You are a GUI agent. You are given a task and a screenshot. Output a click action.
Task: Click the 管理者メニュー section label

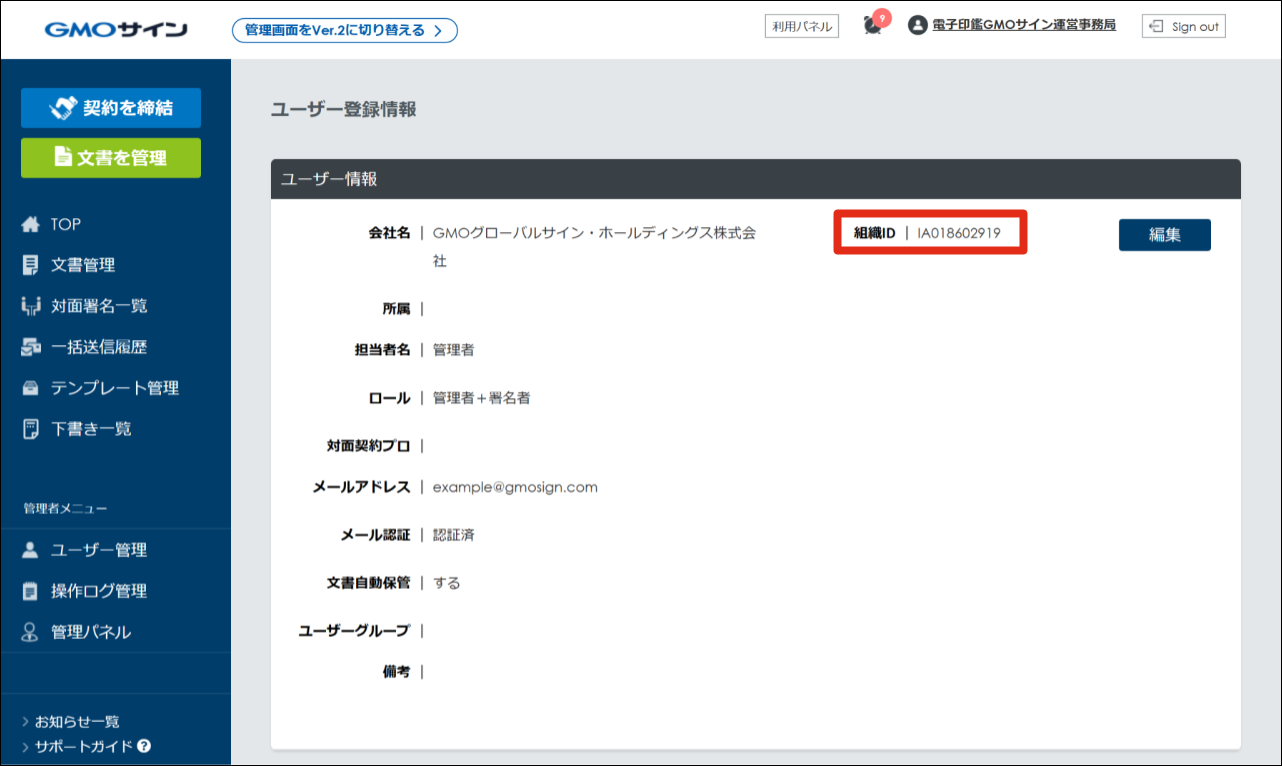65,508
